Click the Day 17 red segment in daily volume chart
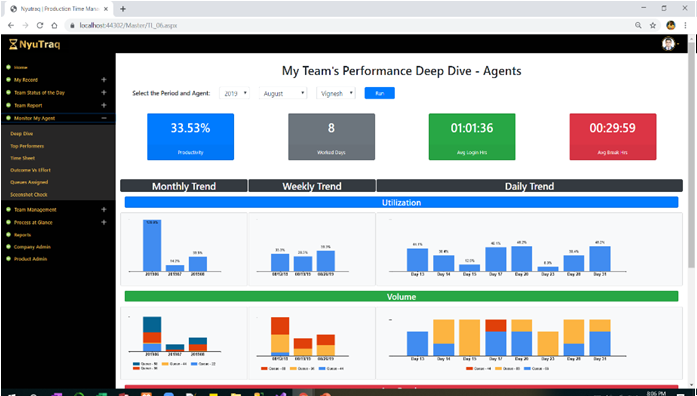This screenshot has width=697, height=396. pos(496,325)
